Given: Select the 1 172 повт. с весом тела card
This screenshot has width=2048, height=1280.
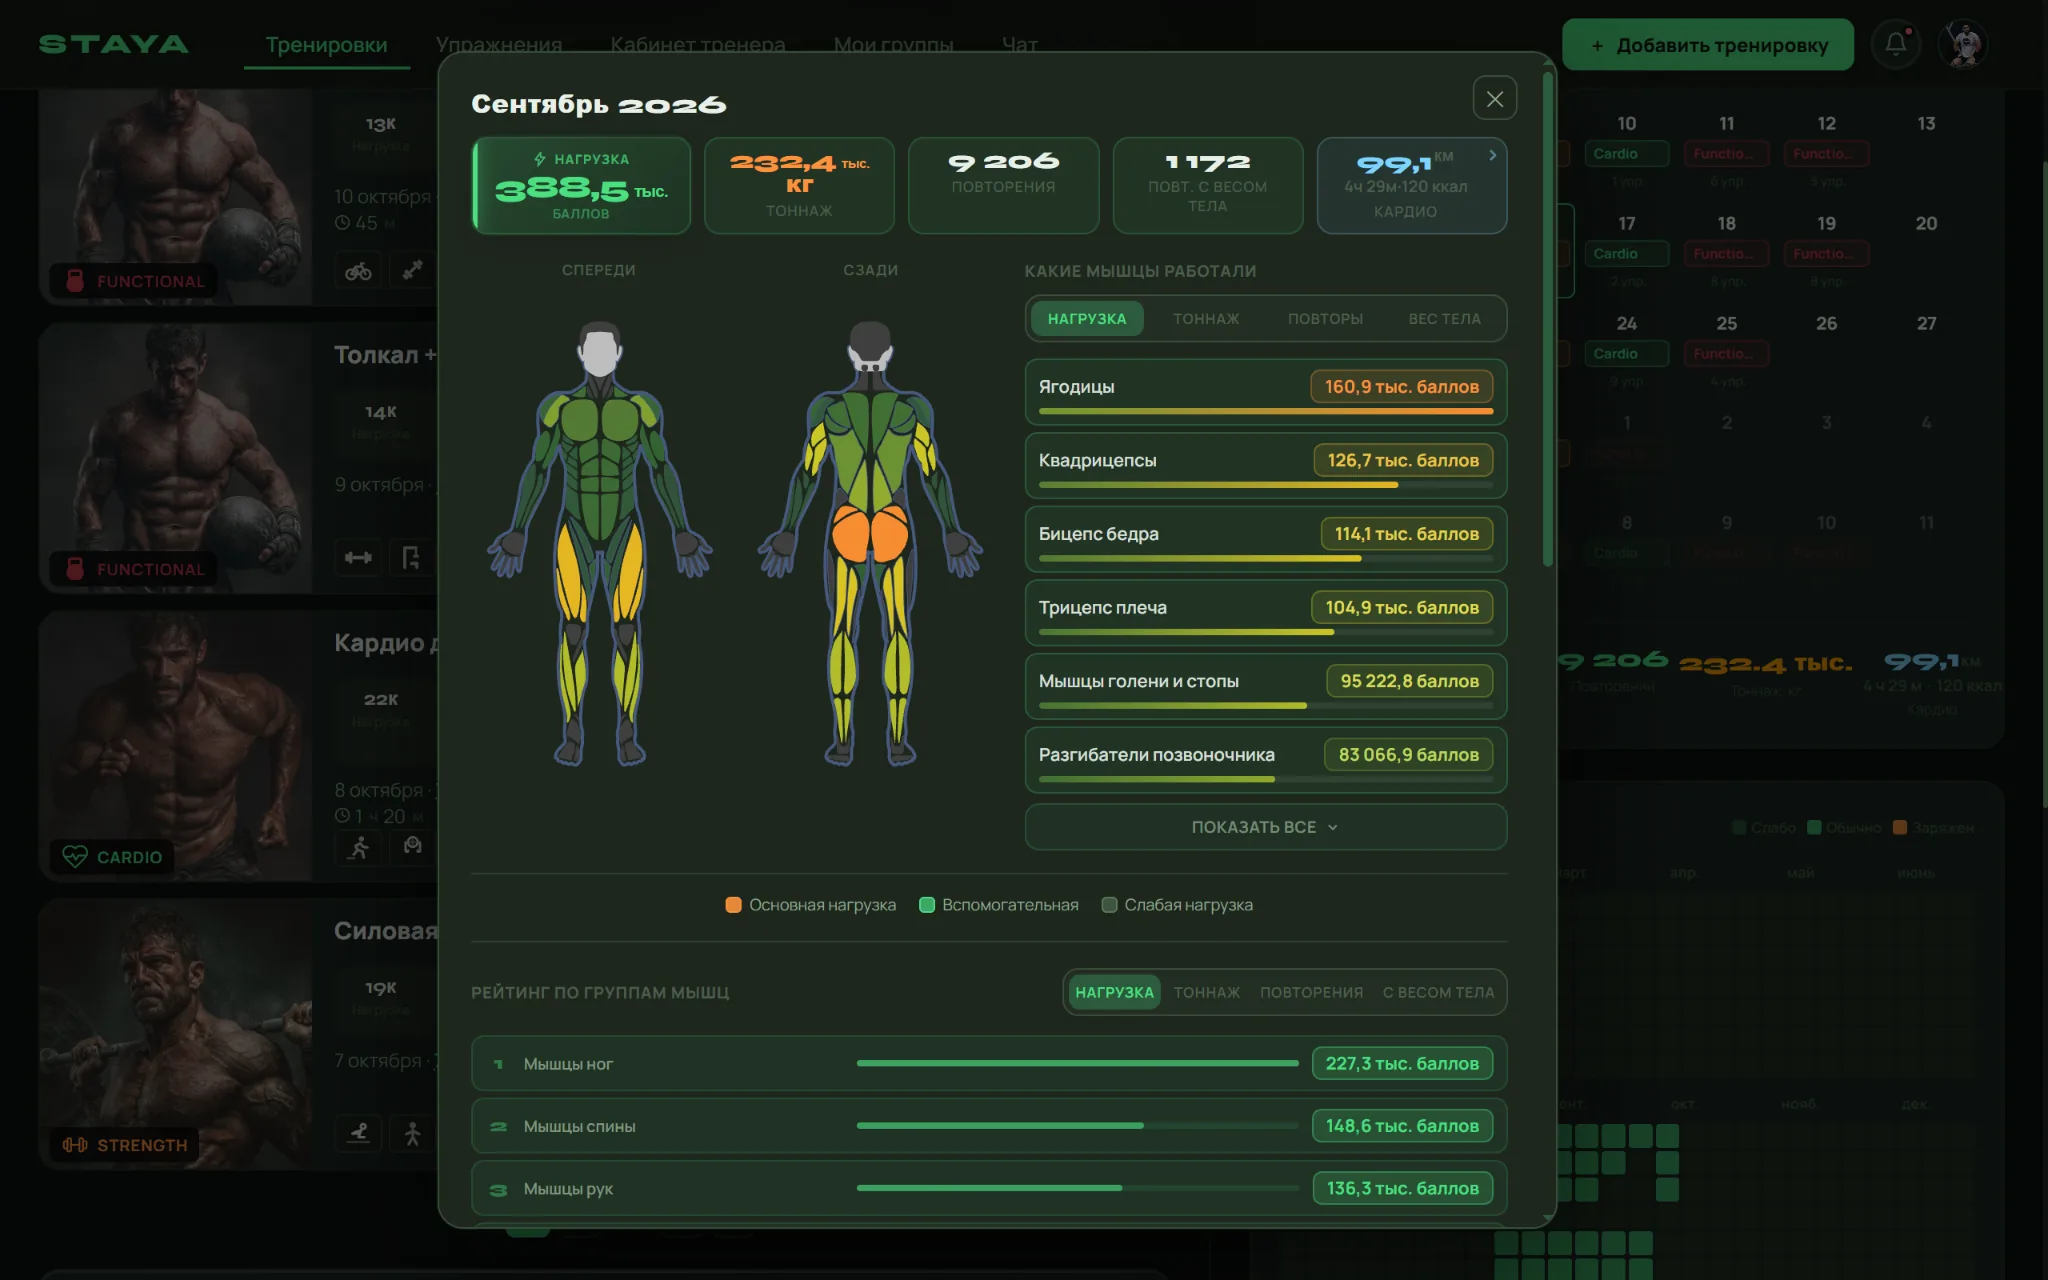Looking at the screenshot, I should [x=1207, y=186].
